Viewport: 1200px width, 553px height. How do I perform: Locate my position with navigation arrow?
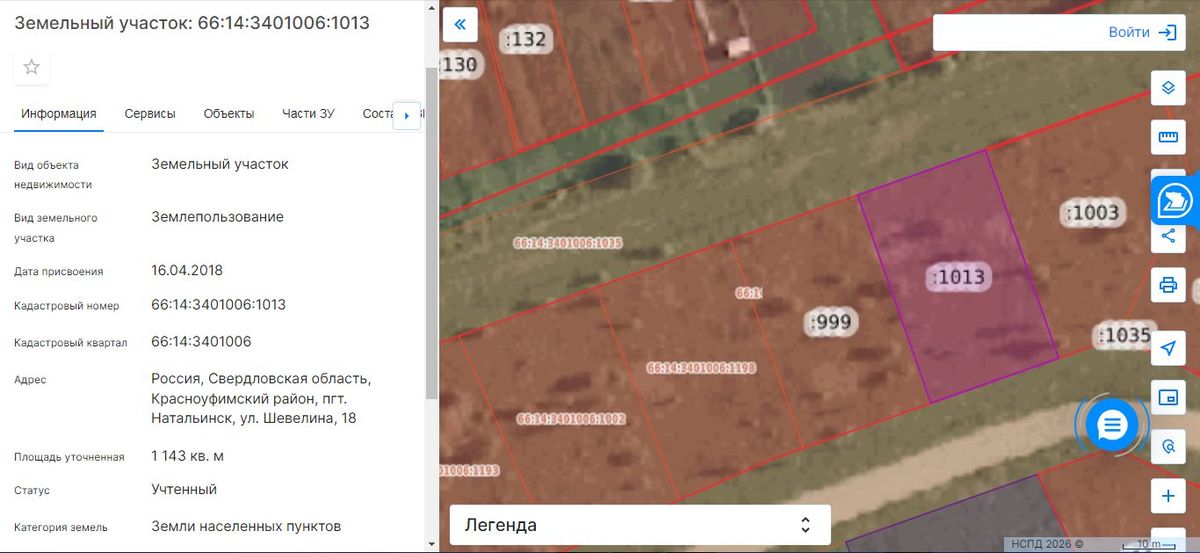pos(1167,348)
